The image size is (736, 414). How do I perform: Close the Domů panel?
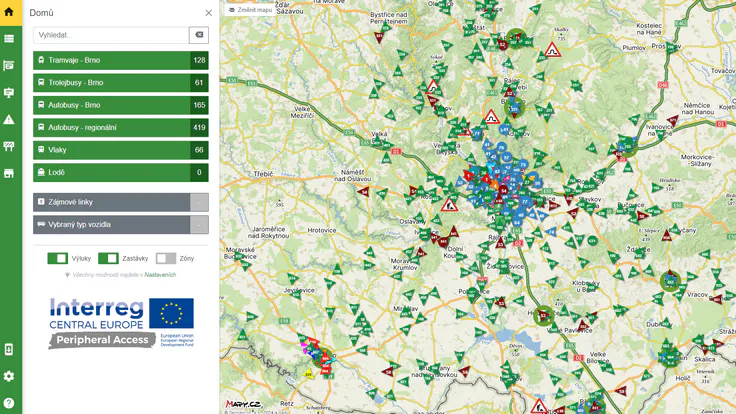[x=208, y=13]
